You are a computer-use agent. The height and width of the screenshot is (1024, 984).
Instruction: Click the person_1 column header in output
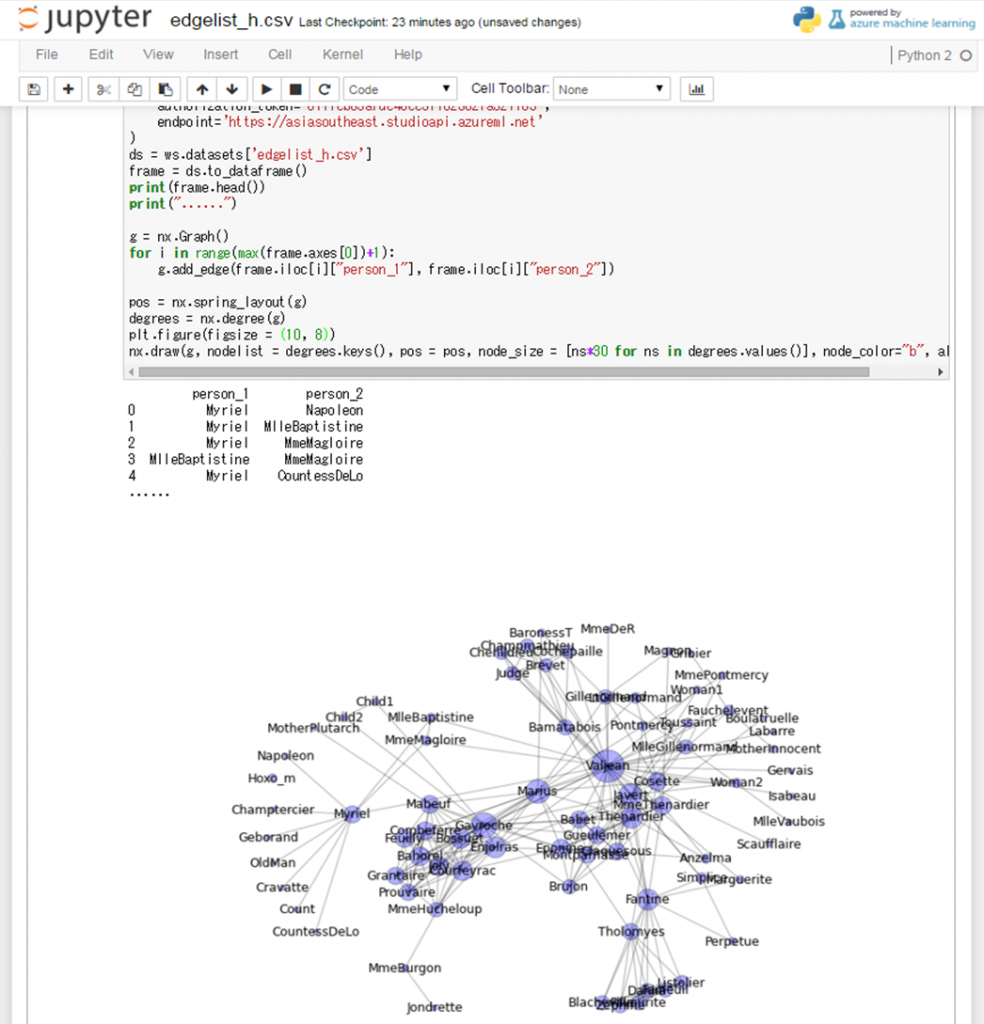pyautogui.click(x=220, y=394)
